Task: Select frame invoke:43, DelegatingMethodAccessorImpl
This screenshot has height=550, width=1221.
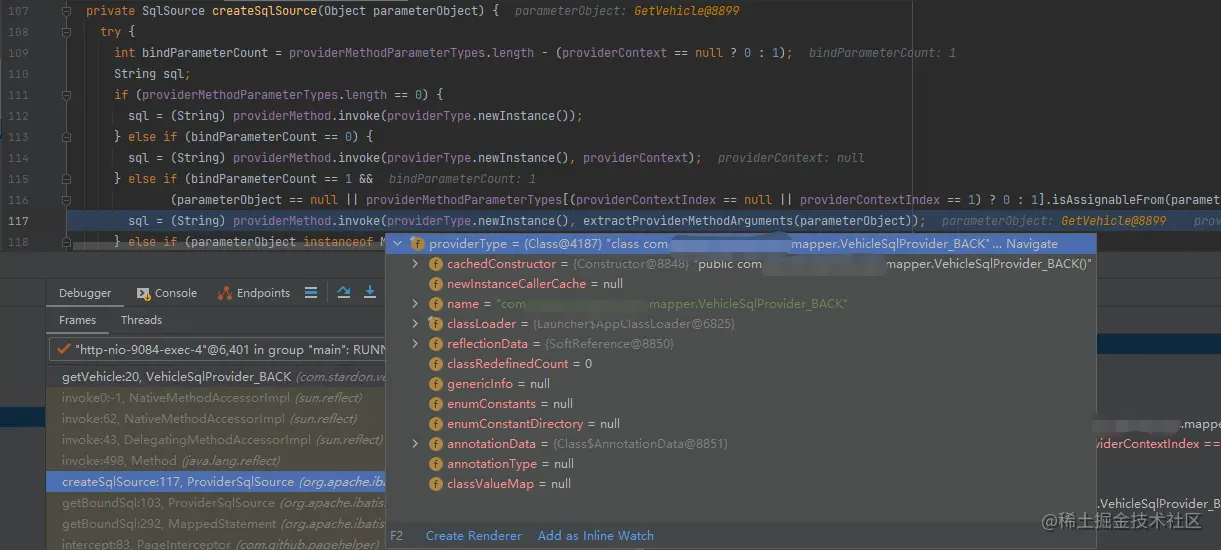Action: click(217, 440)
